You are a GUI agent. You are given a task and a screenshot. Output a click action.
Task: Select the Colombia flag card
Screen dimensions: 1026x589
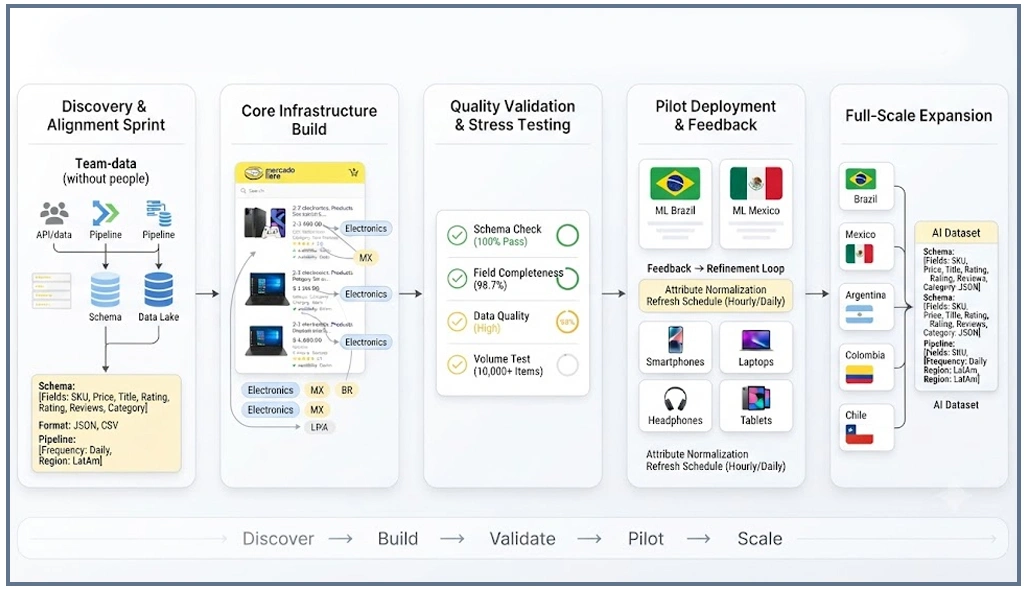(x=866, y=368)
